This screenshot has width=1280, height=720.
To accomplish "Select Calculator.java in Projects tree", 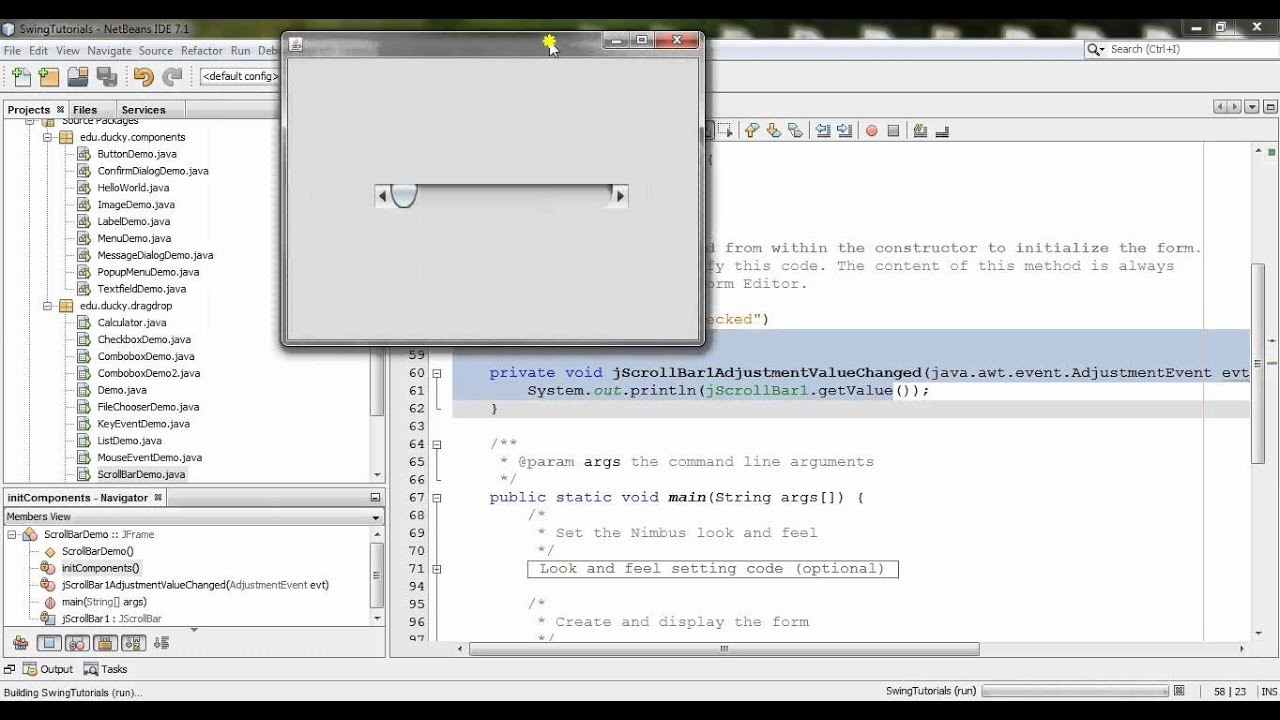I will click(x=132, y=323).
